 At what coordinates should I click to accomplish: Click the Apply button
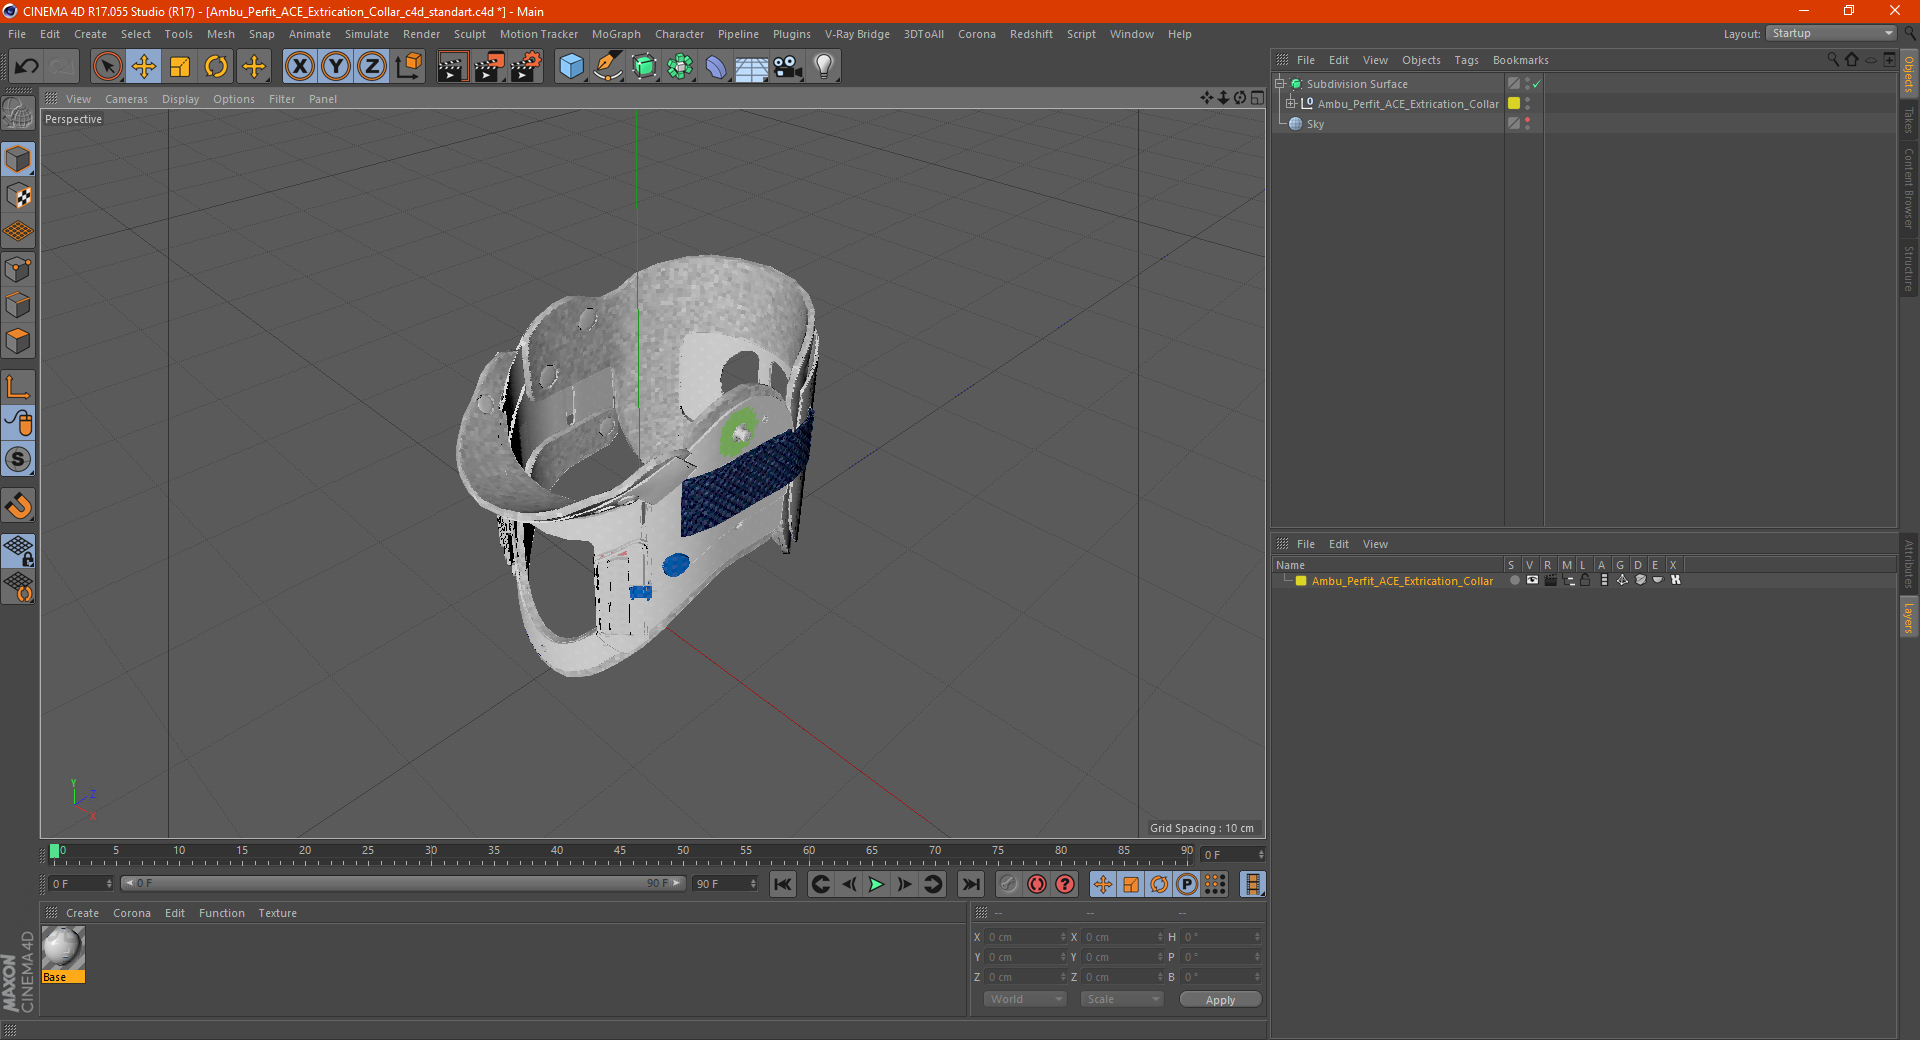point(1220,1000)
